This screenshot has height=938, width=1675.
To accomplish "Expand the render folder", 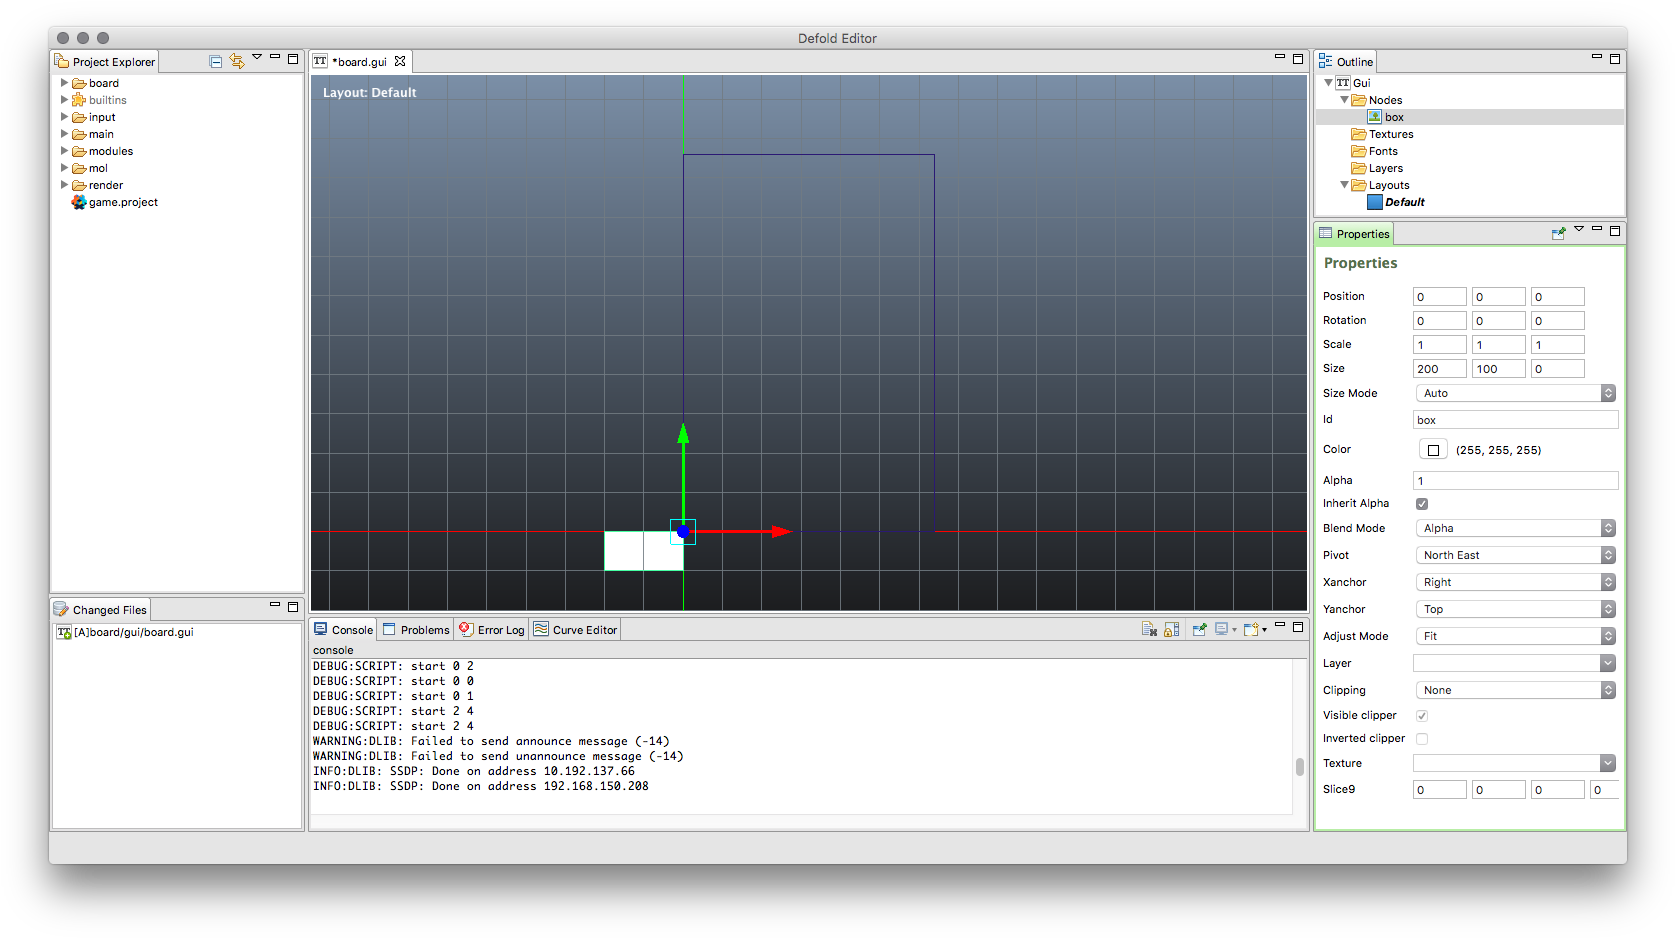I will [x=64, y=185].
